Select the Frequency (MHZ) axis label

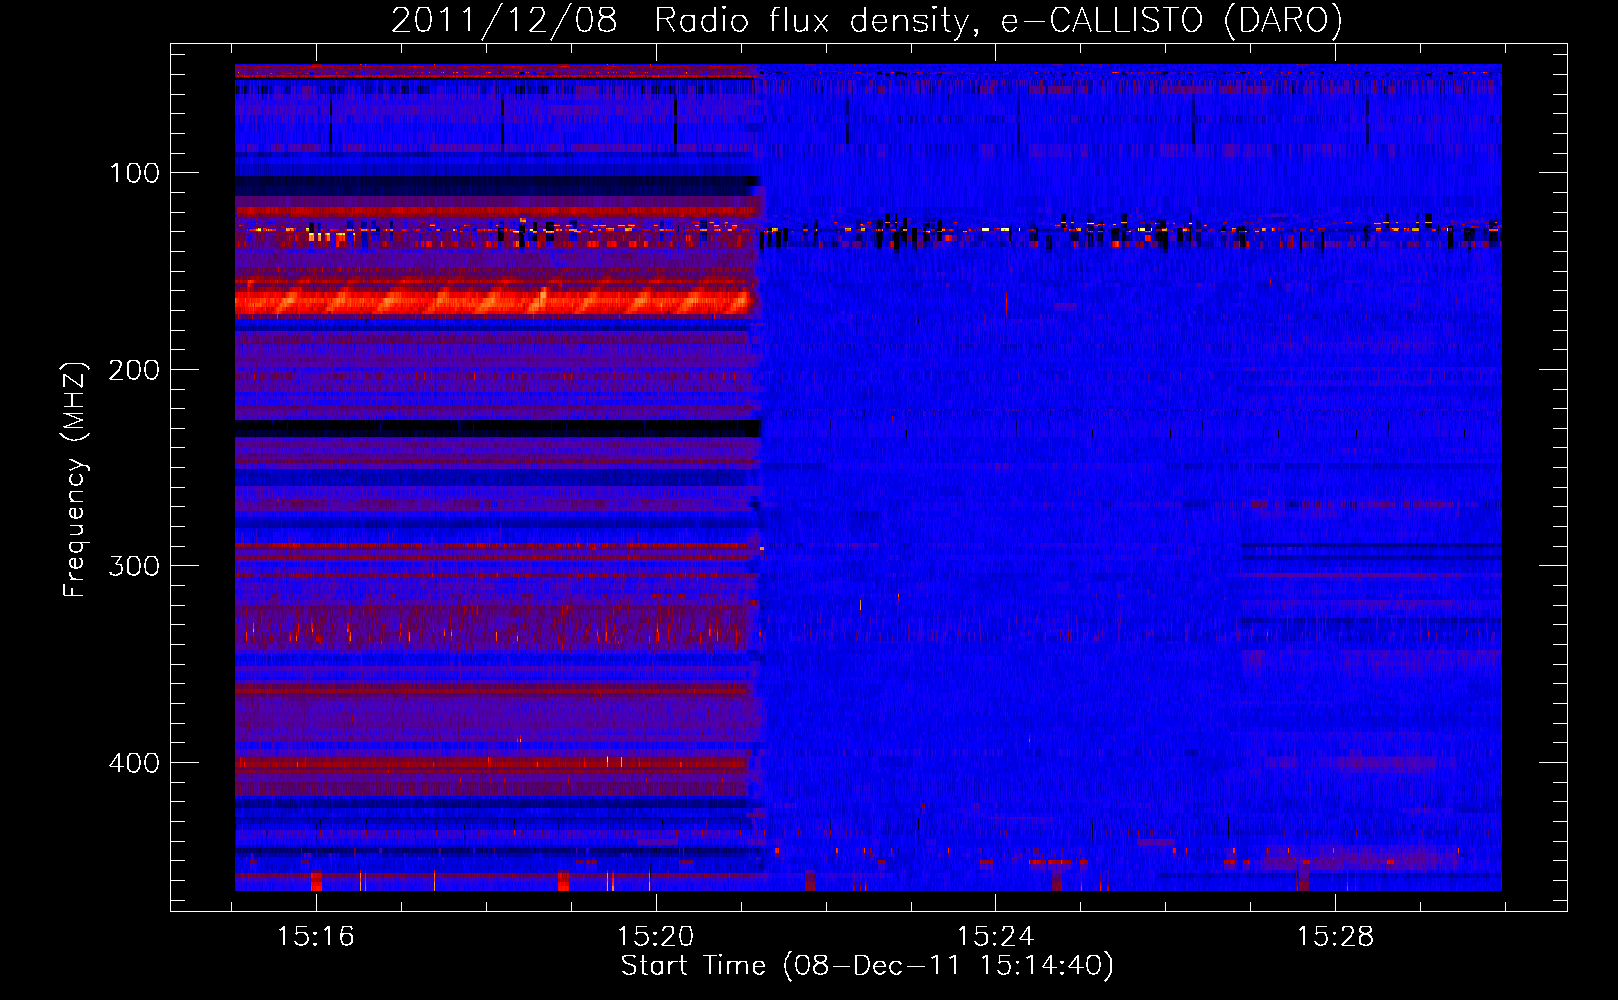click(75, 479)
